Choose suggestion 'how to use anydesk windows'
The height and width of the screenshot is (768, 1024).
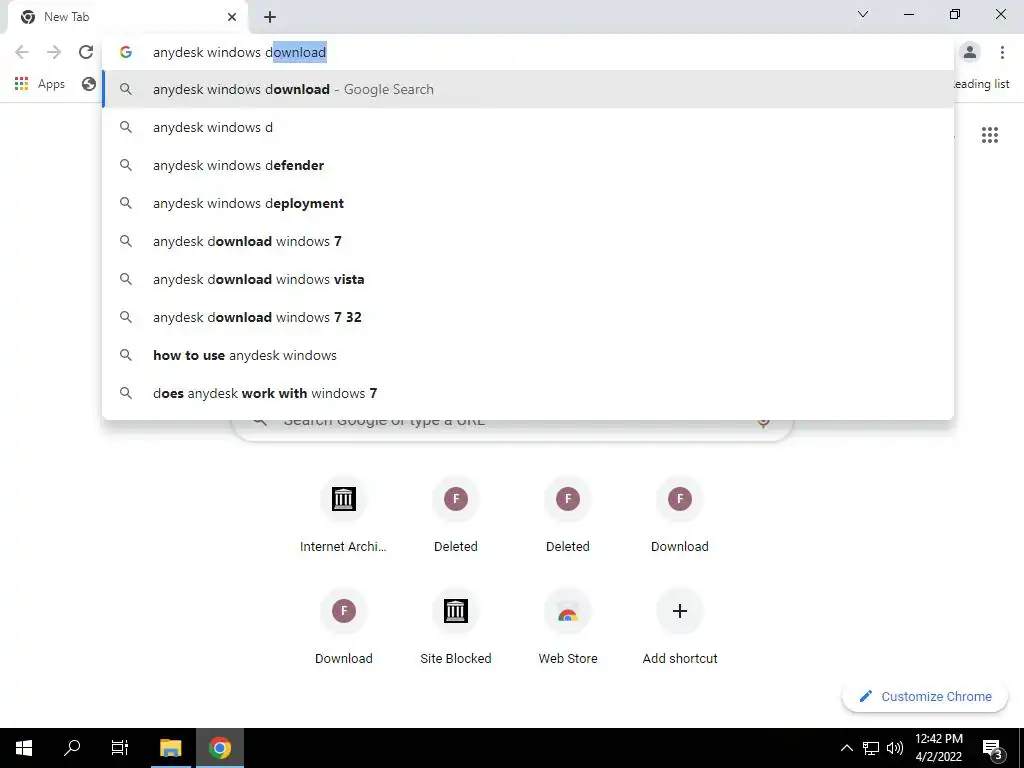pos(528,355)
